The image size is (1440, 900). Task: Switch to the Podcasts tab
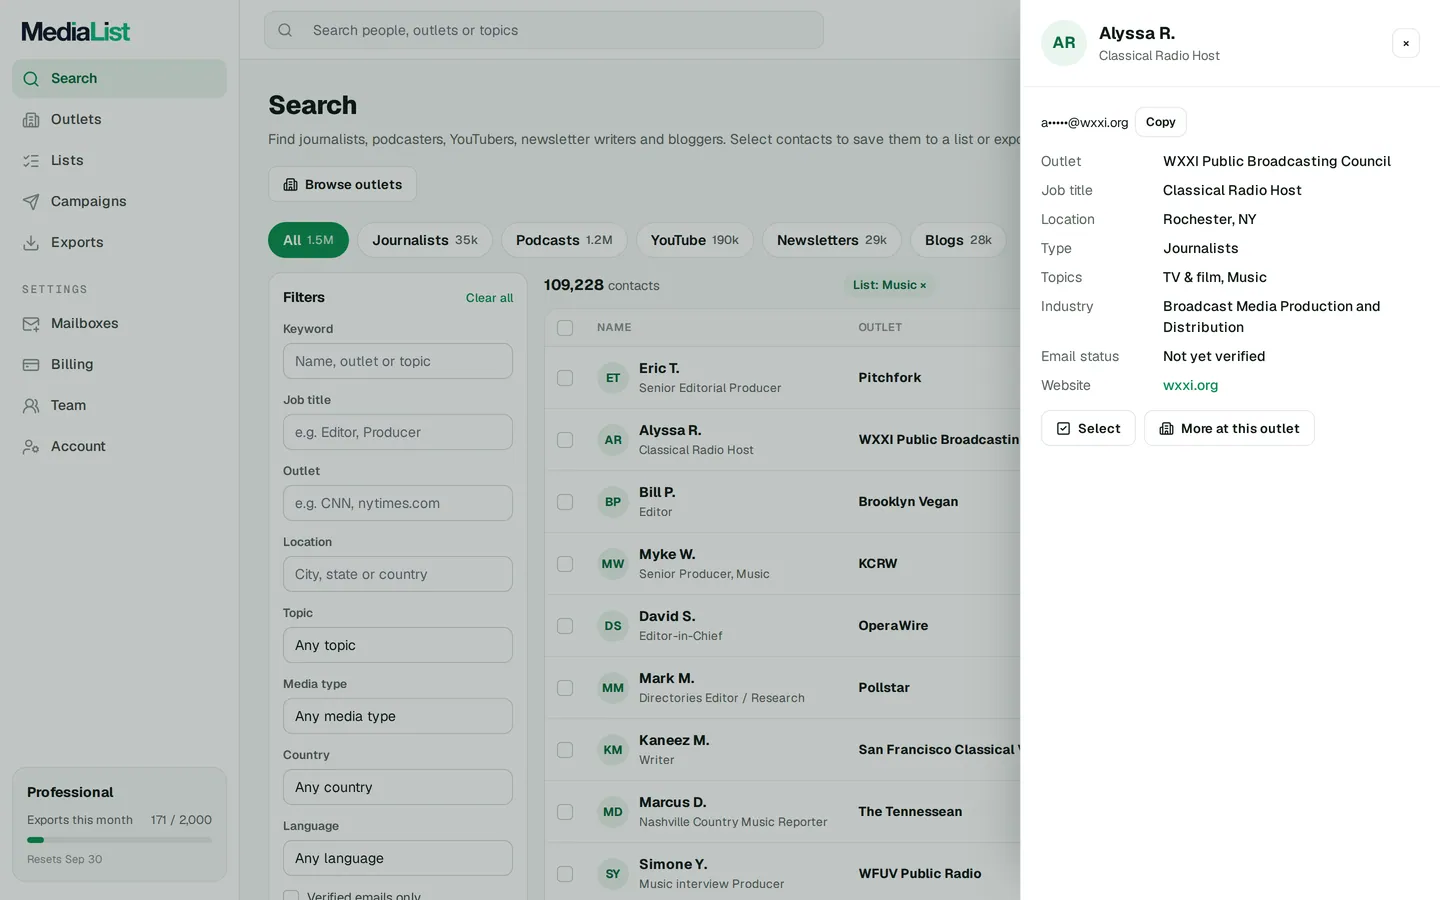[564, 240]
